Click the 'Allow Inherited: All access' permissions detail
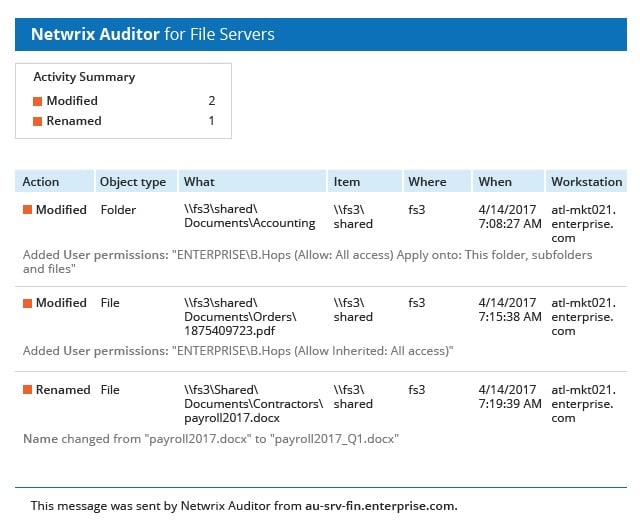The width and height of the screenshot is (640, 530). (x=238, y=351)
